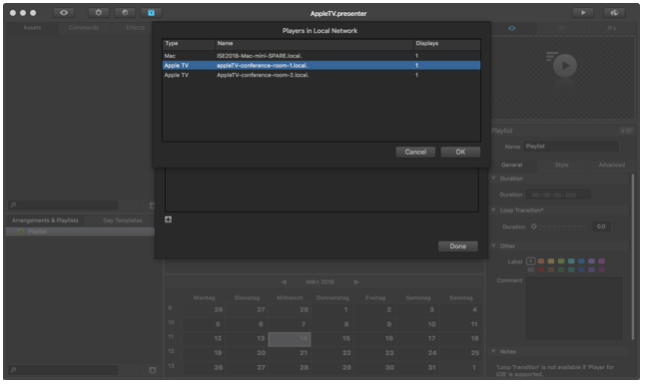
Task: Click the inspector vertical scrollbar
Action: [633, 257]
